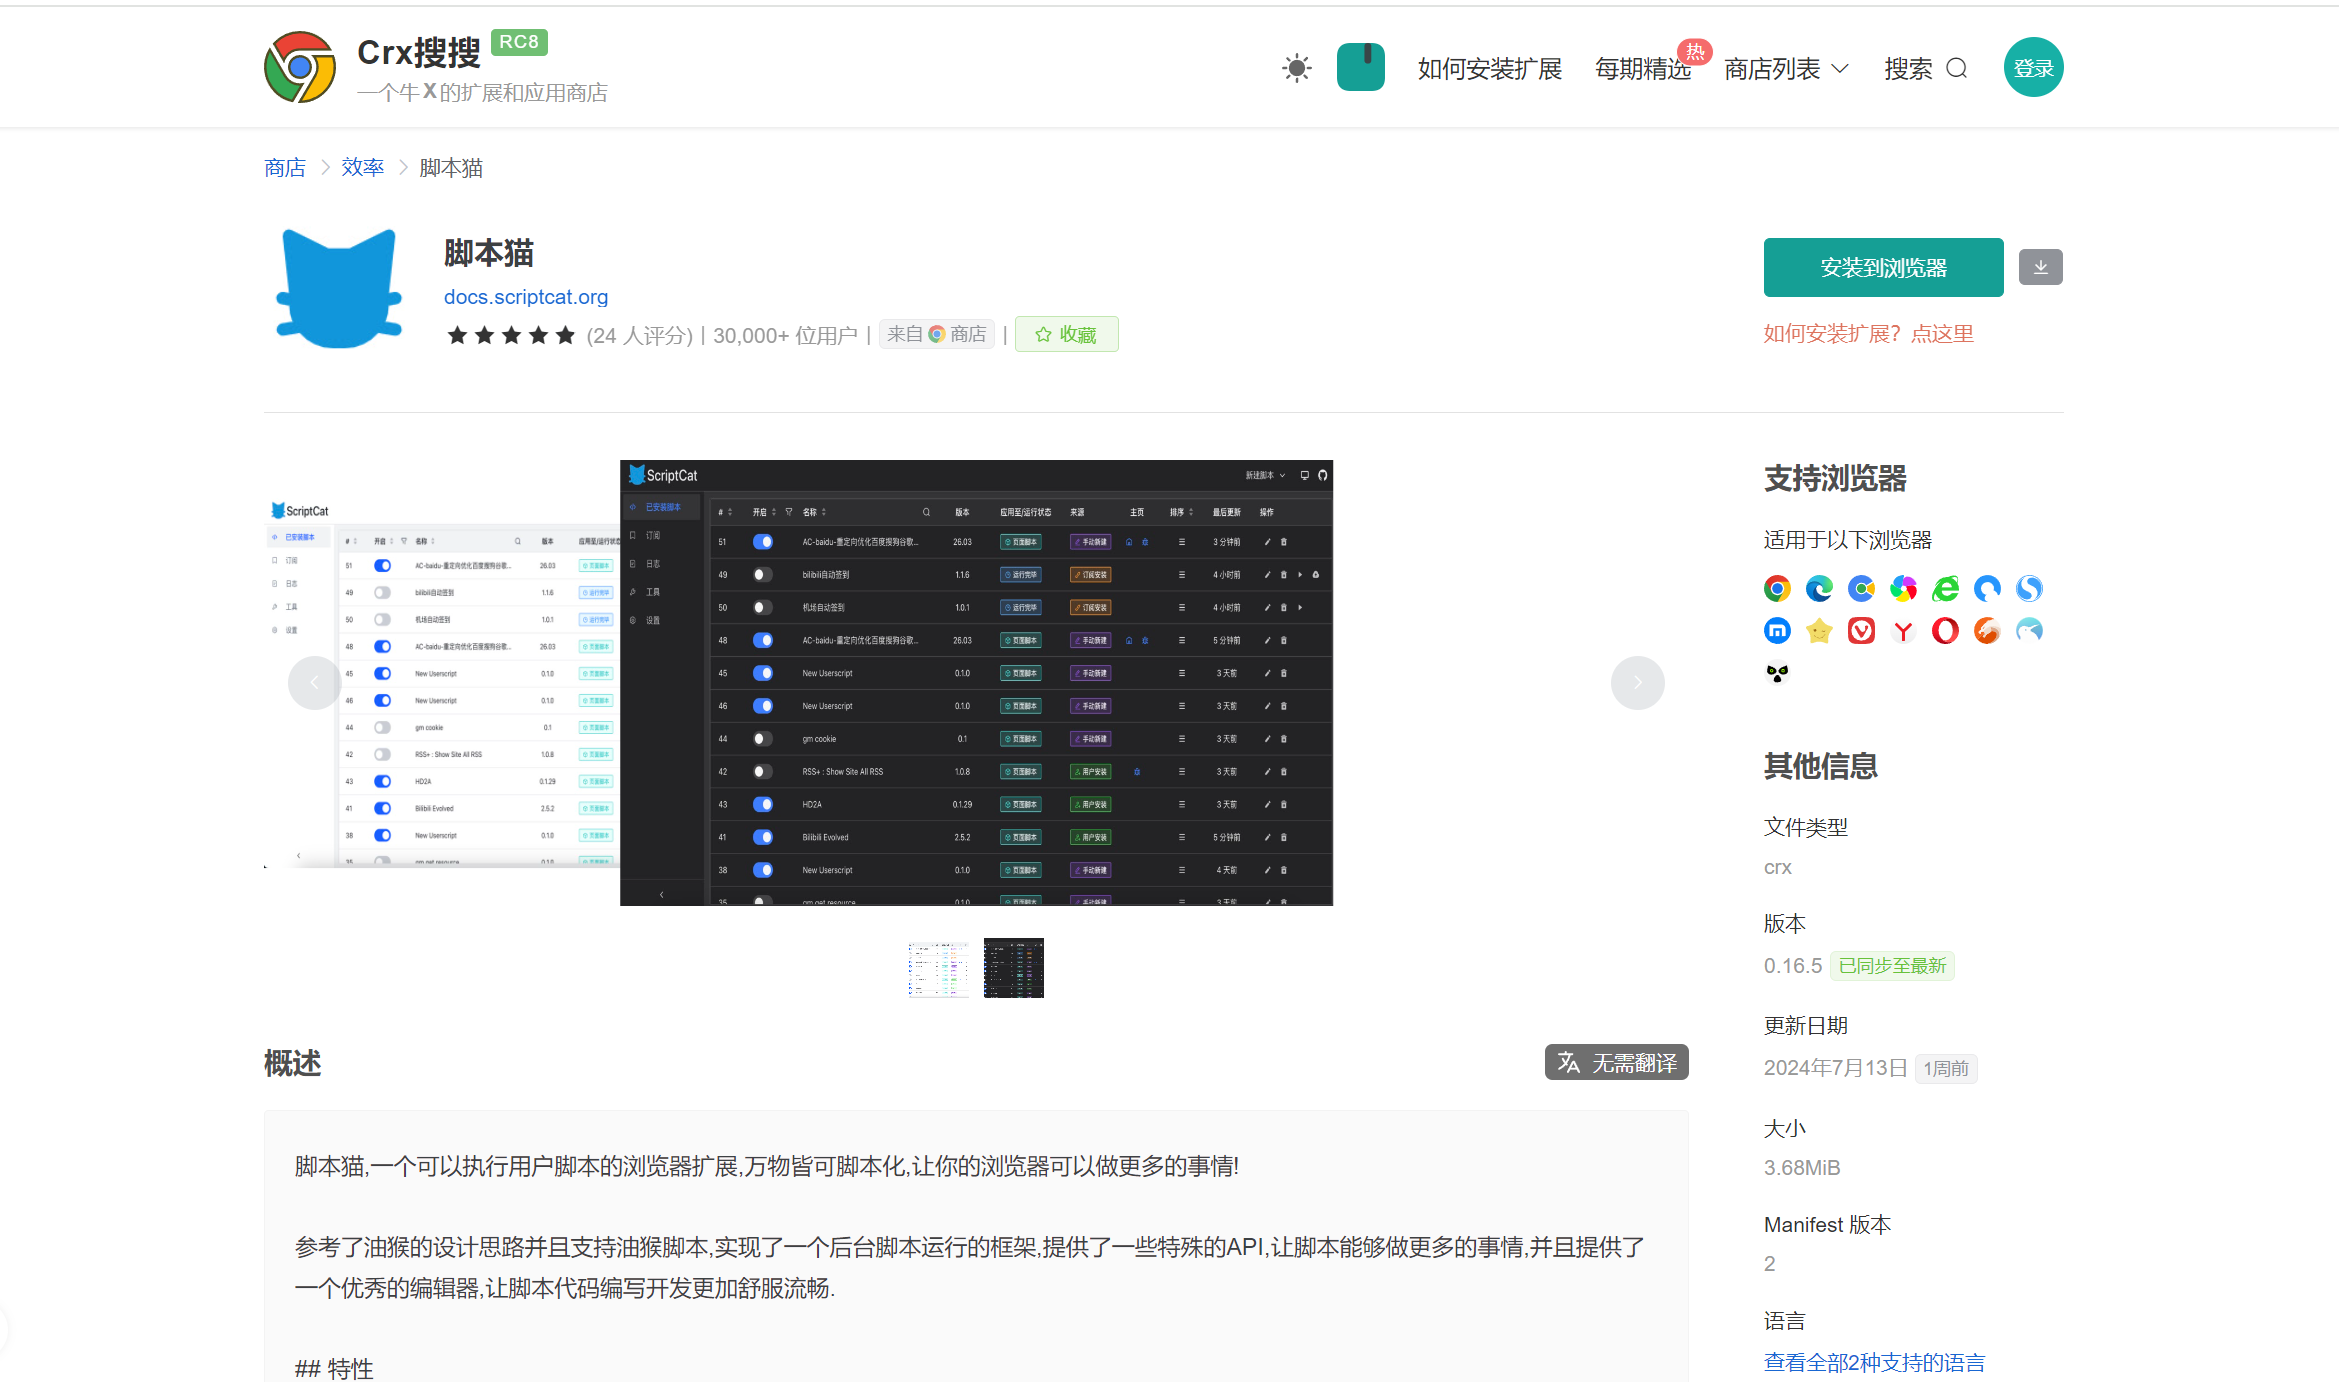The width and height of the screenshot is (2339, 1382).
Task: Toggle the 收藏 favorite star button
Action: click(1066, 334)
